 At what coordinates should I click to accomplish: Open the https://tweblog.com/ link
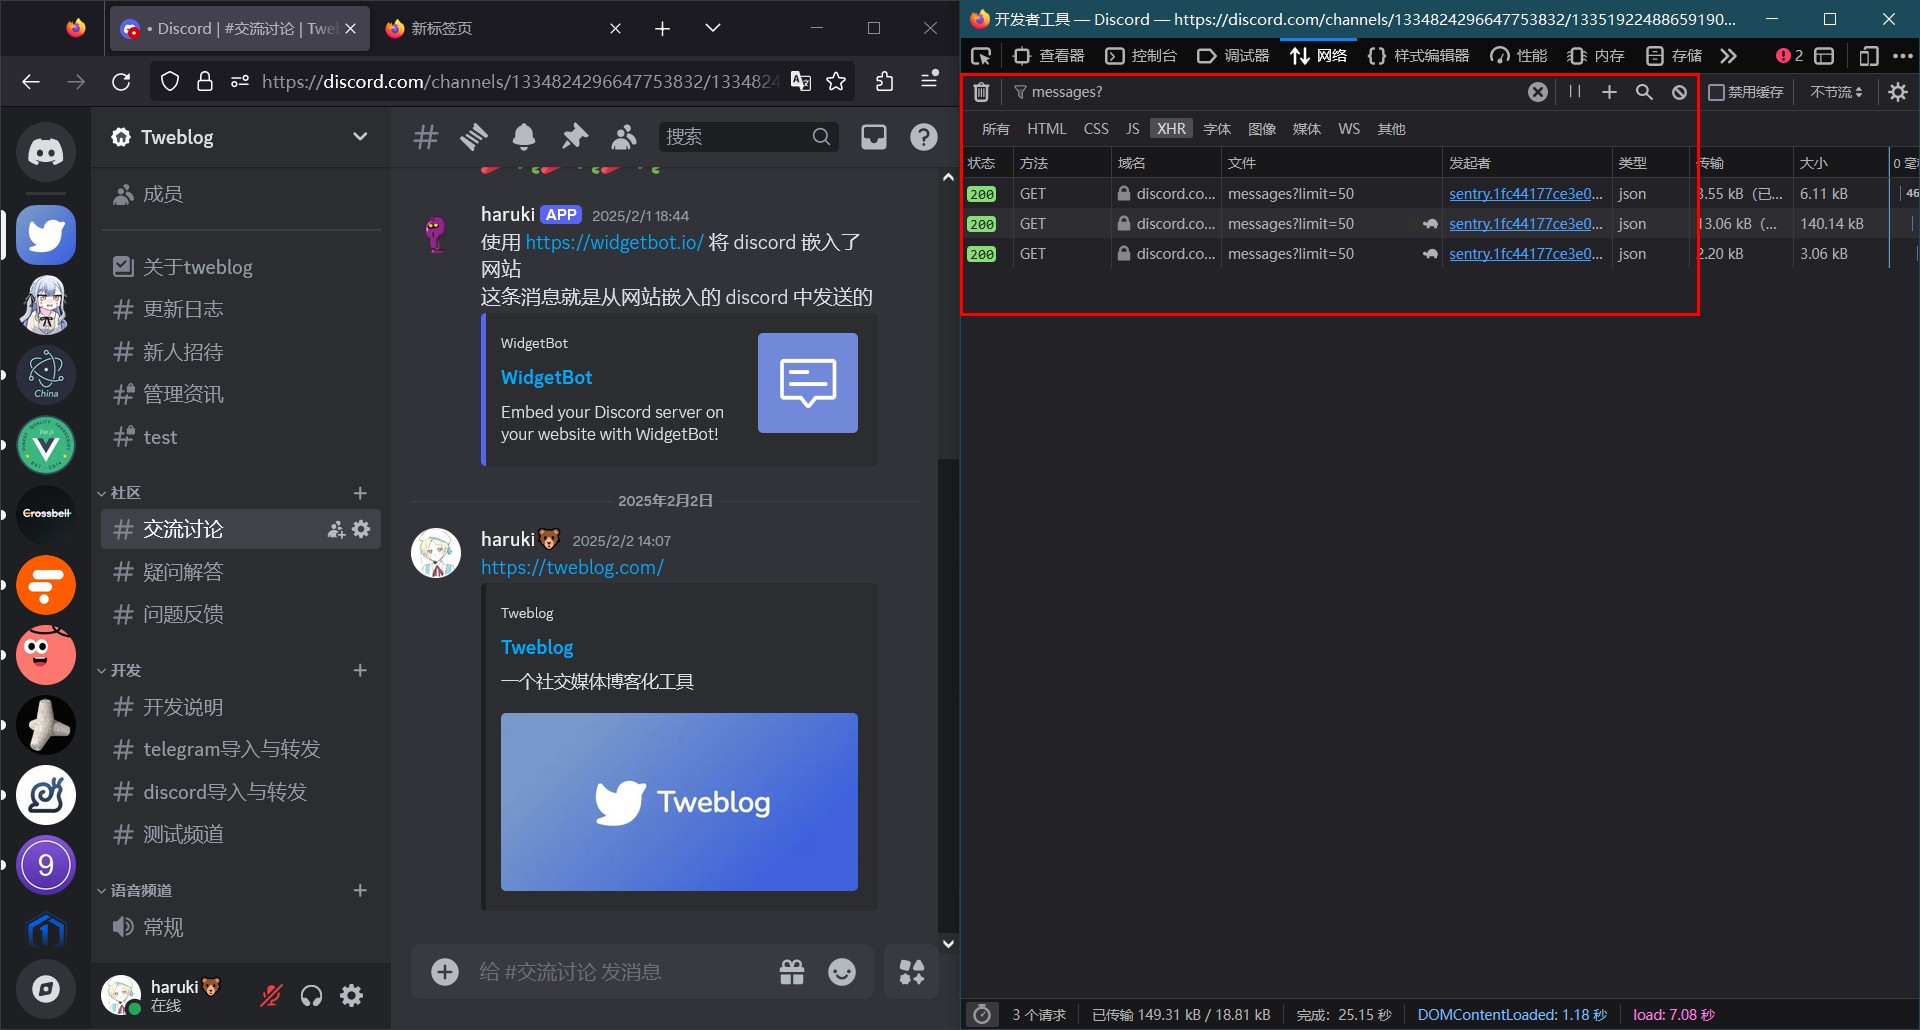click(572, 567)
